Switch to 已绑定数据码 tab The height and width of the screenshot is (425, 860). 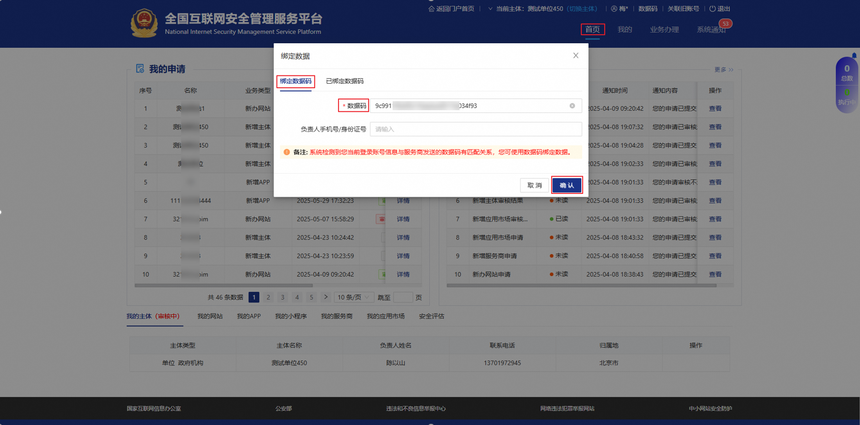(344, 81)
